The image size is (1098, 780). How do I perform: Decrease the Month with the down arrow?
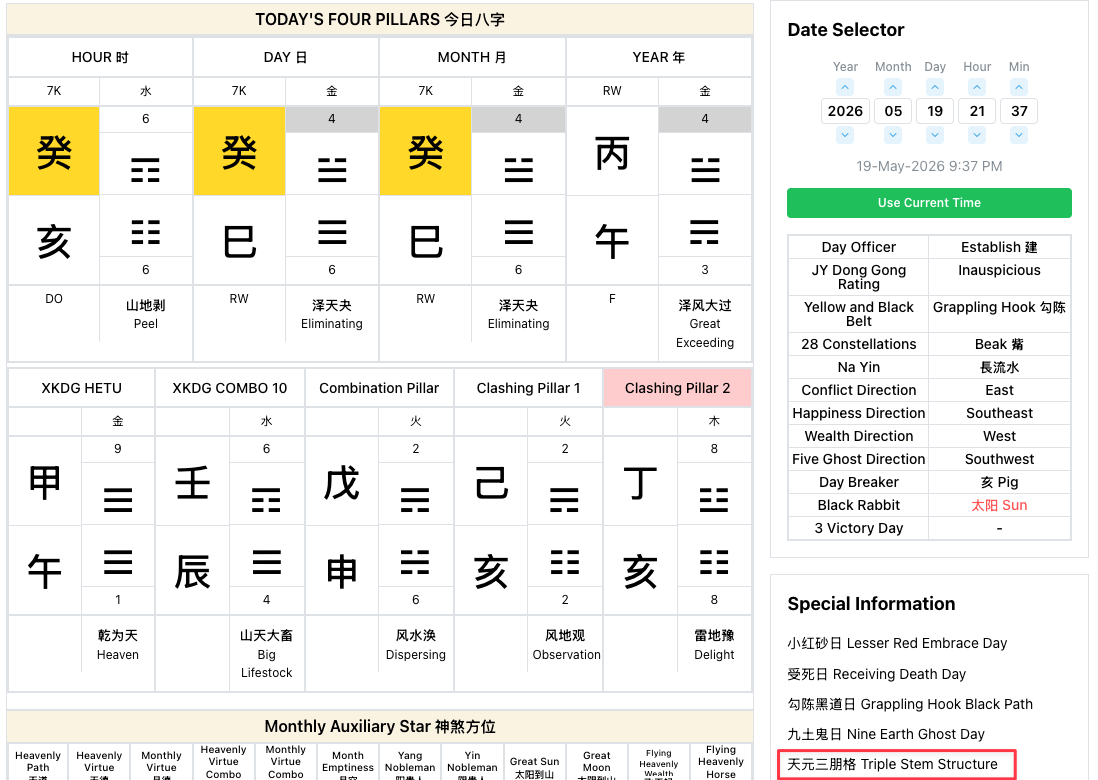[x=893, y=134]
